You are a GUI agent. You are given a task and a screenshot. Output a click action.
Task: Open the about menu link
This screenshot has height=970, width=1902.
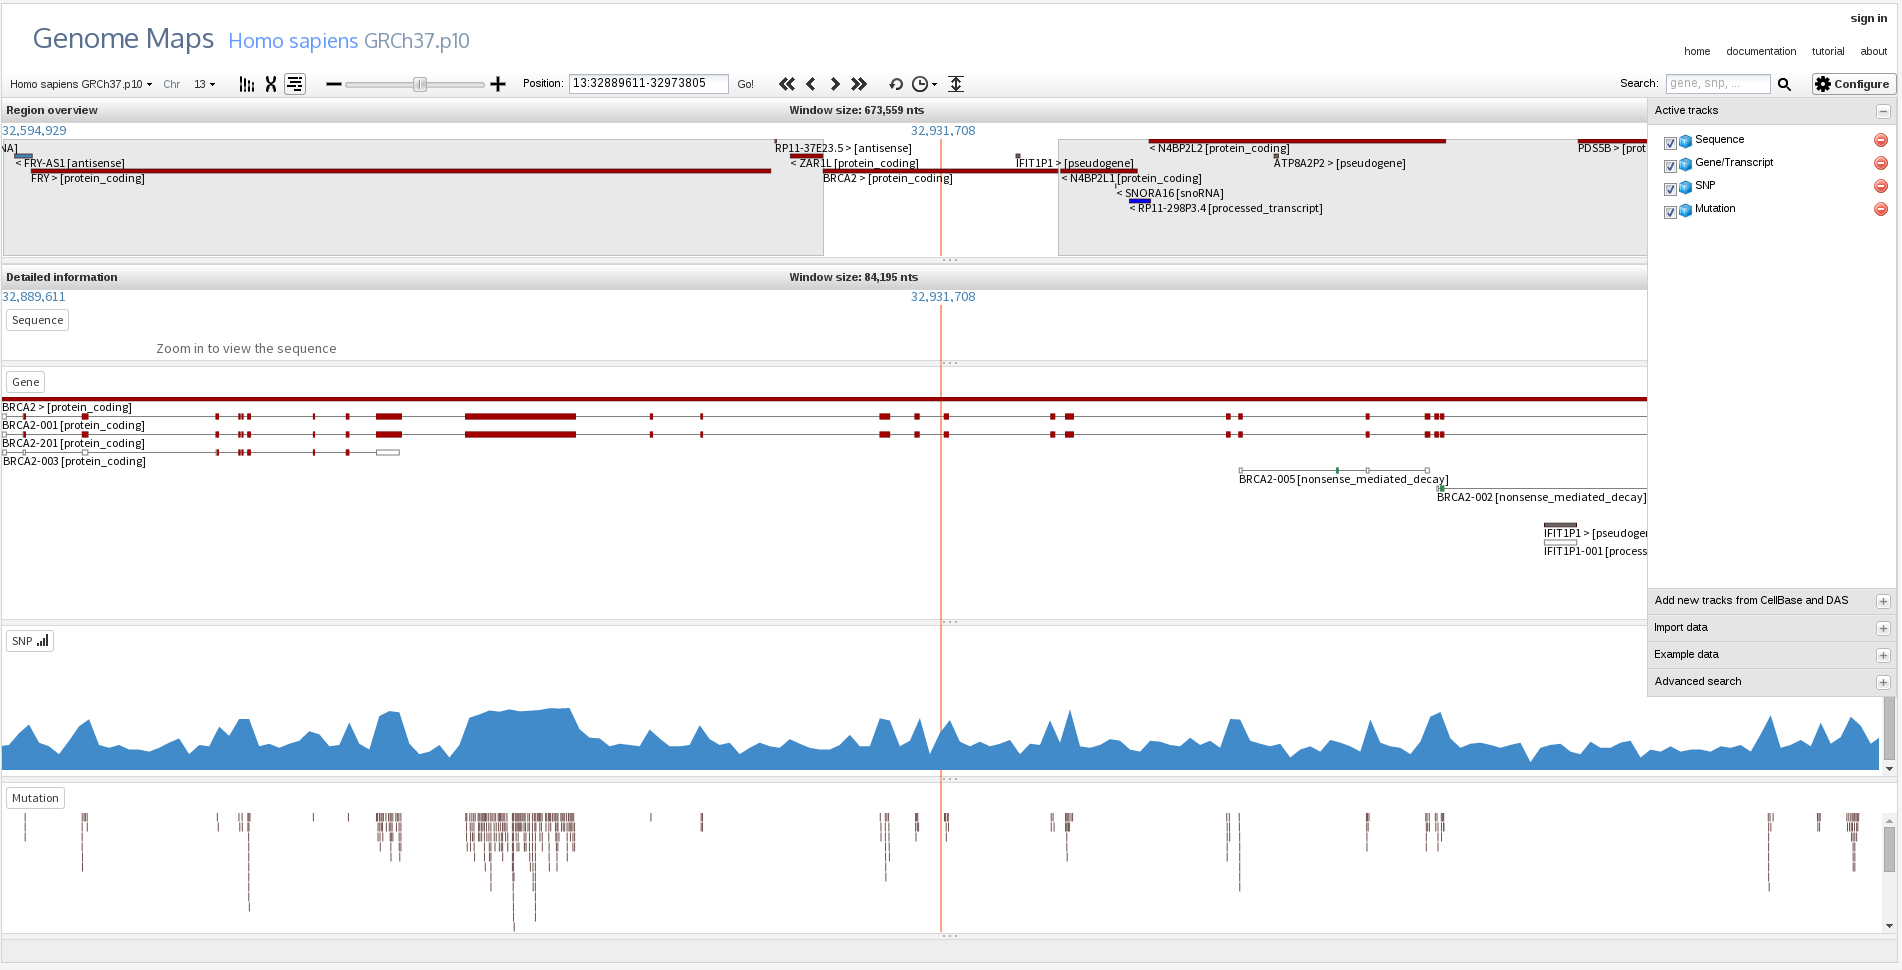point(1873,51)
